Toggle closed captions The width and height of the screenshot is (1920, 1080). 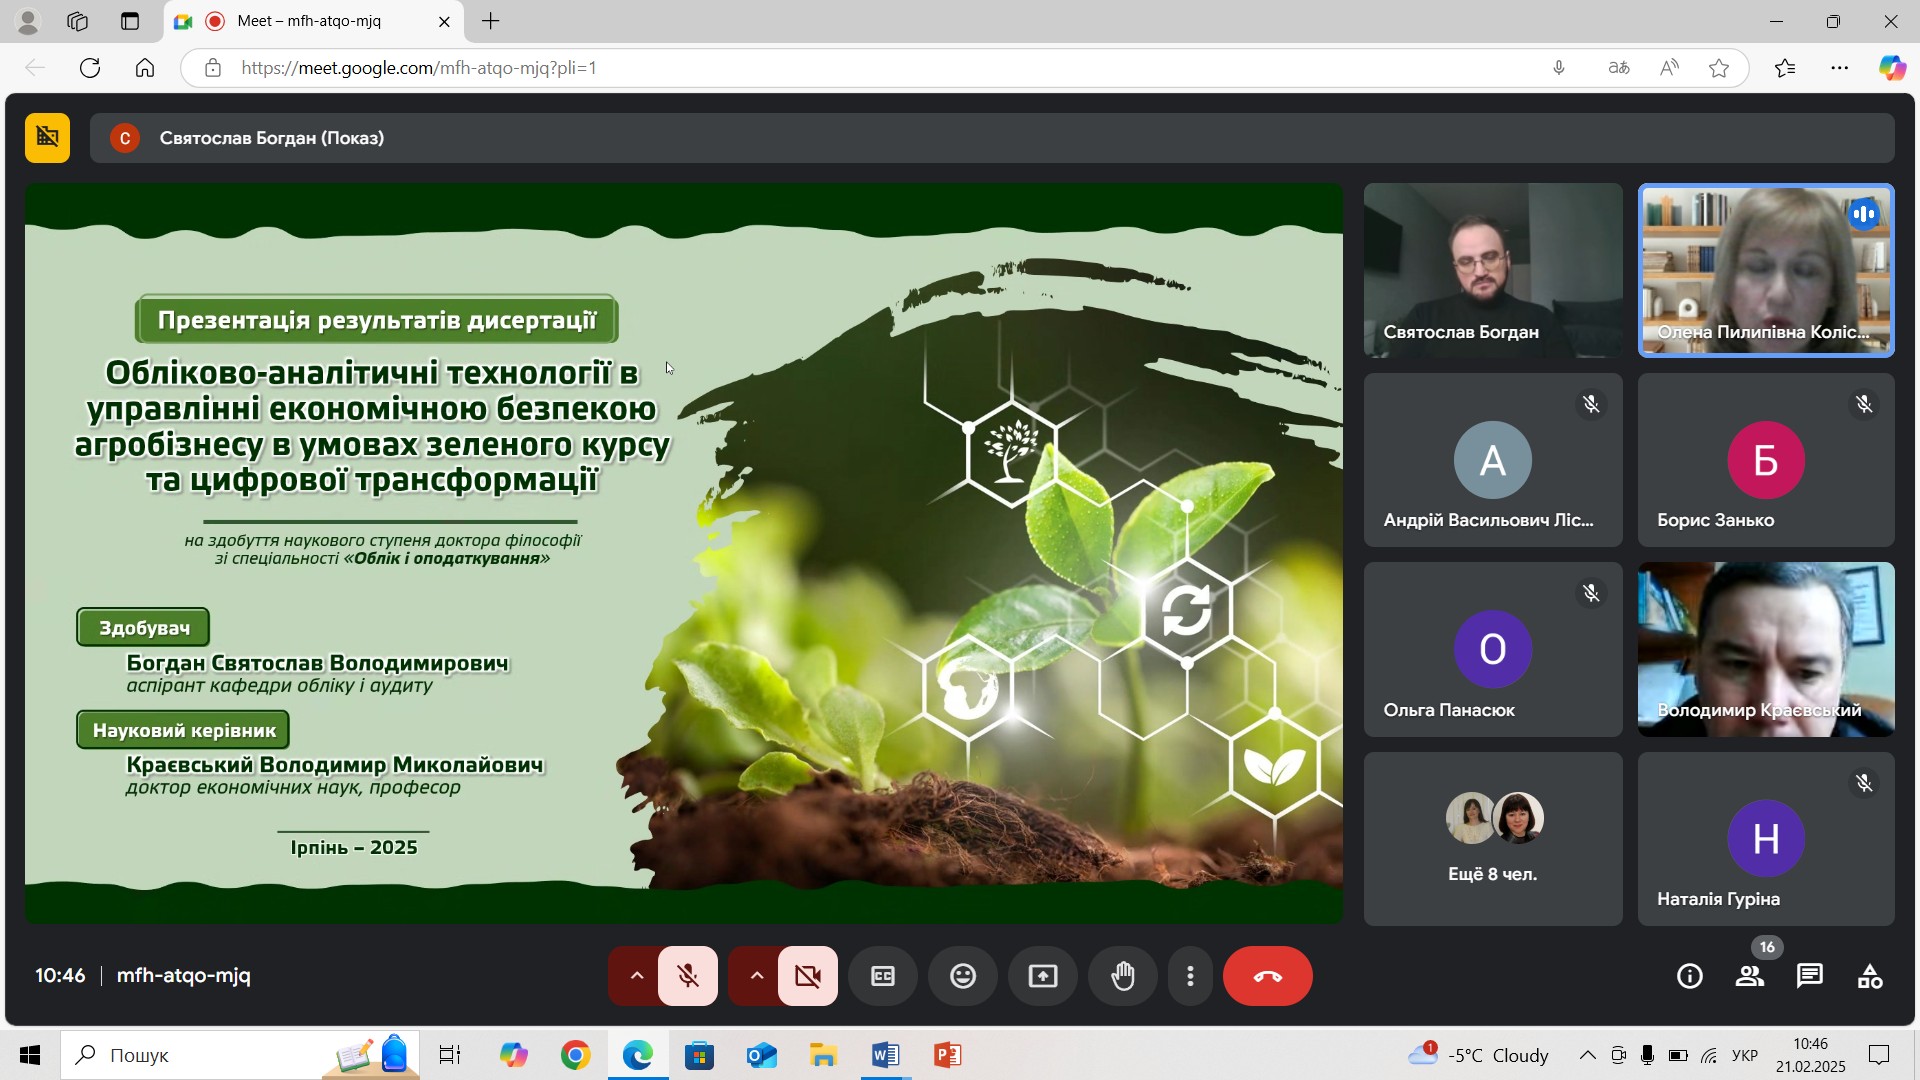pyautogui.click(x=883, y=976)
